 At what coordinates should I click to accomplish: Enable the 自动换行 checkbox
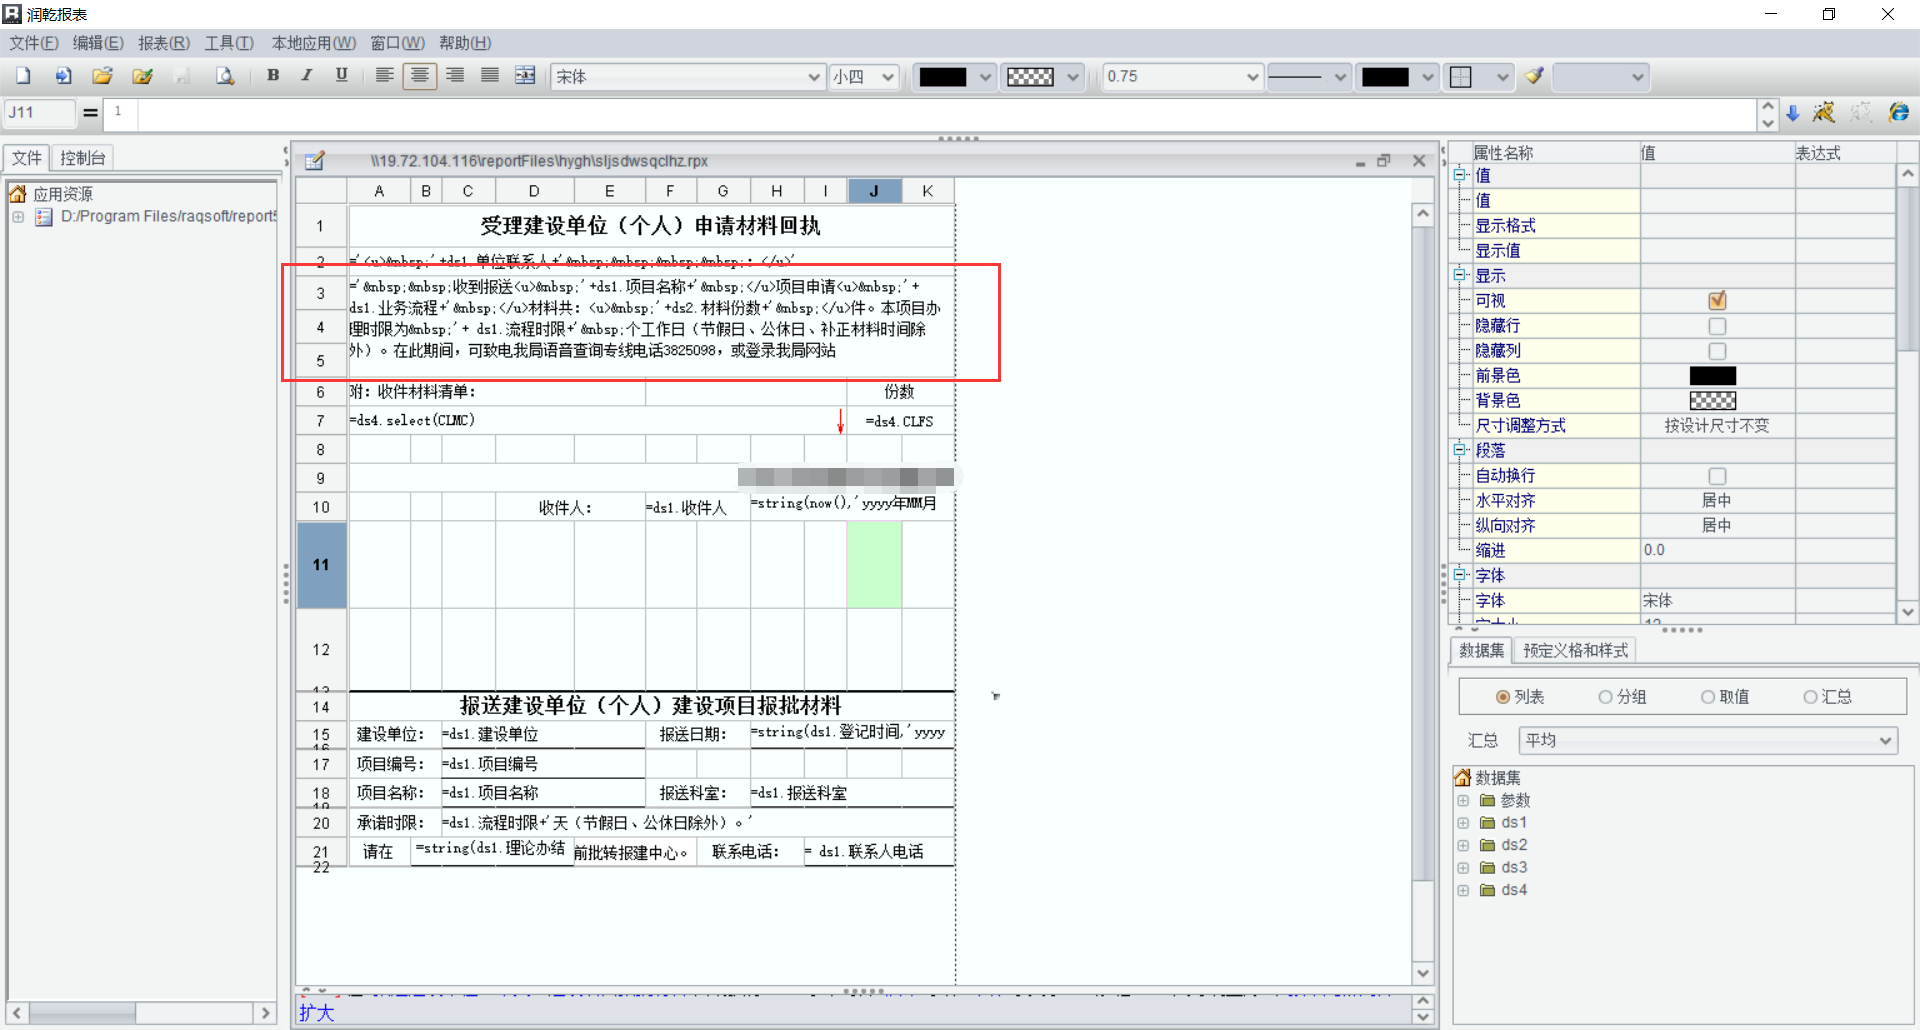1717,476
